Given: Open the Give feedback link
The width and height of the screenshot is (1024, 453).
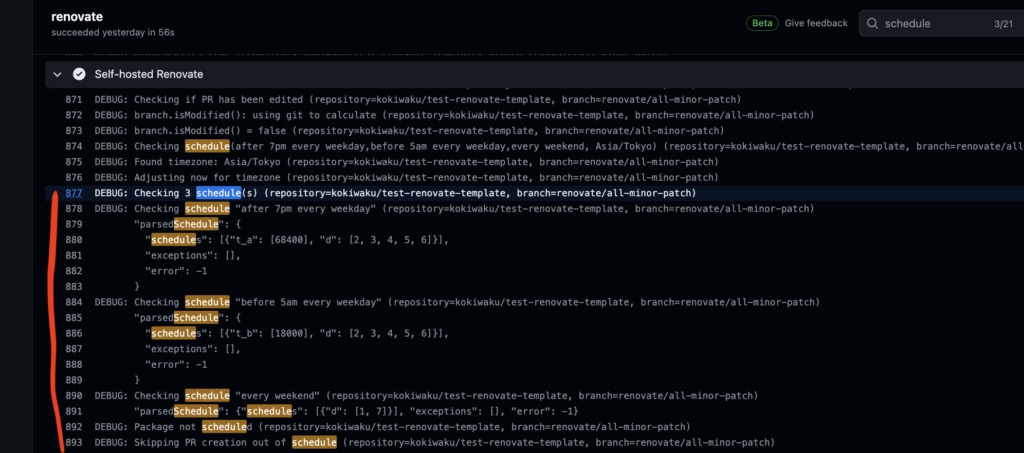Looking at the screenshot, I should point(816,23).
